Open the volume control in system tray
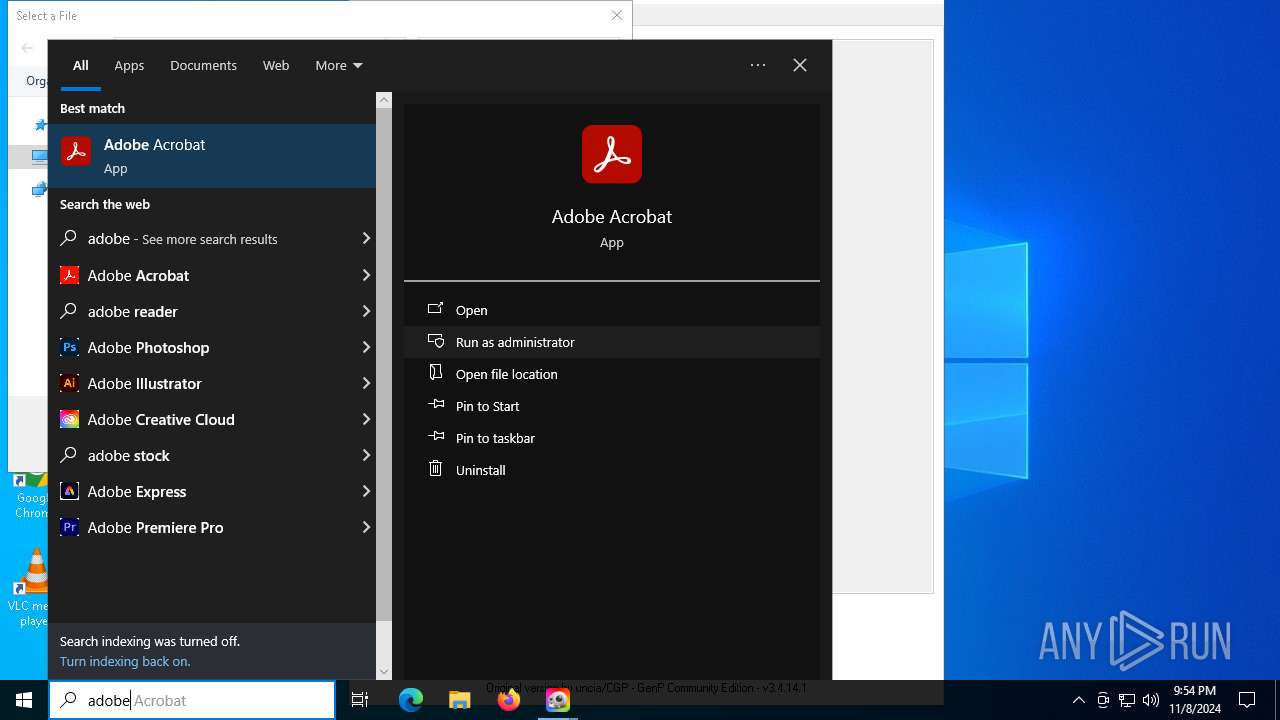Screen dimensions: 1280x720 point(1151,700)
